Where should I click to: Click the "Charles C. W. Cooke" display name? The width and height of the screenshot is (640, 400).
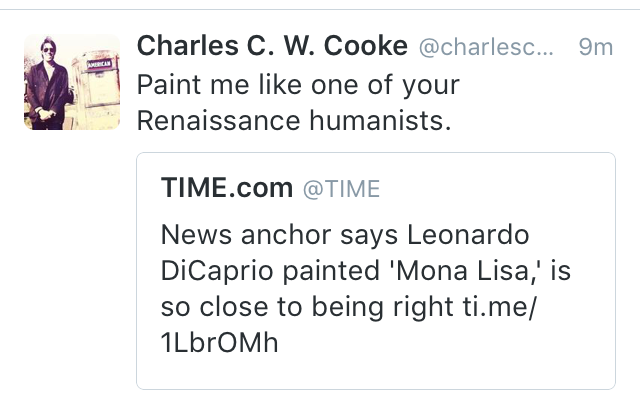click(271, 46)
